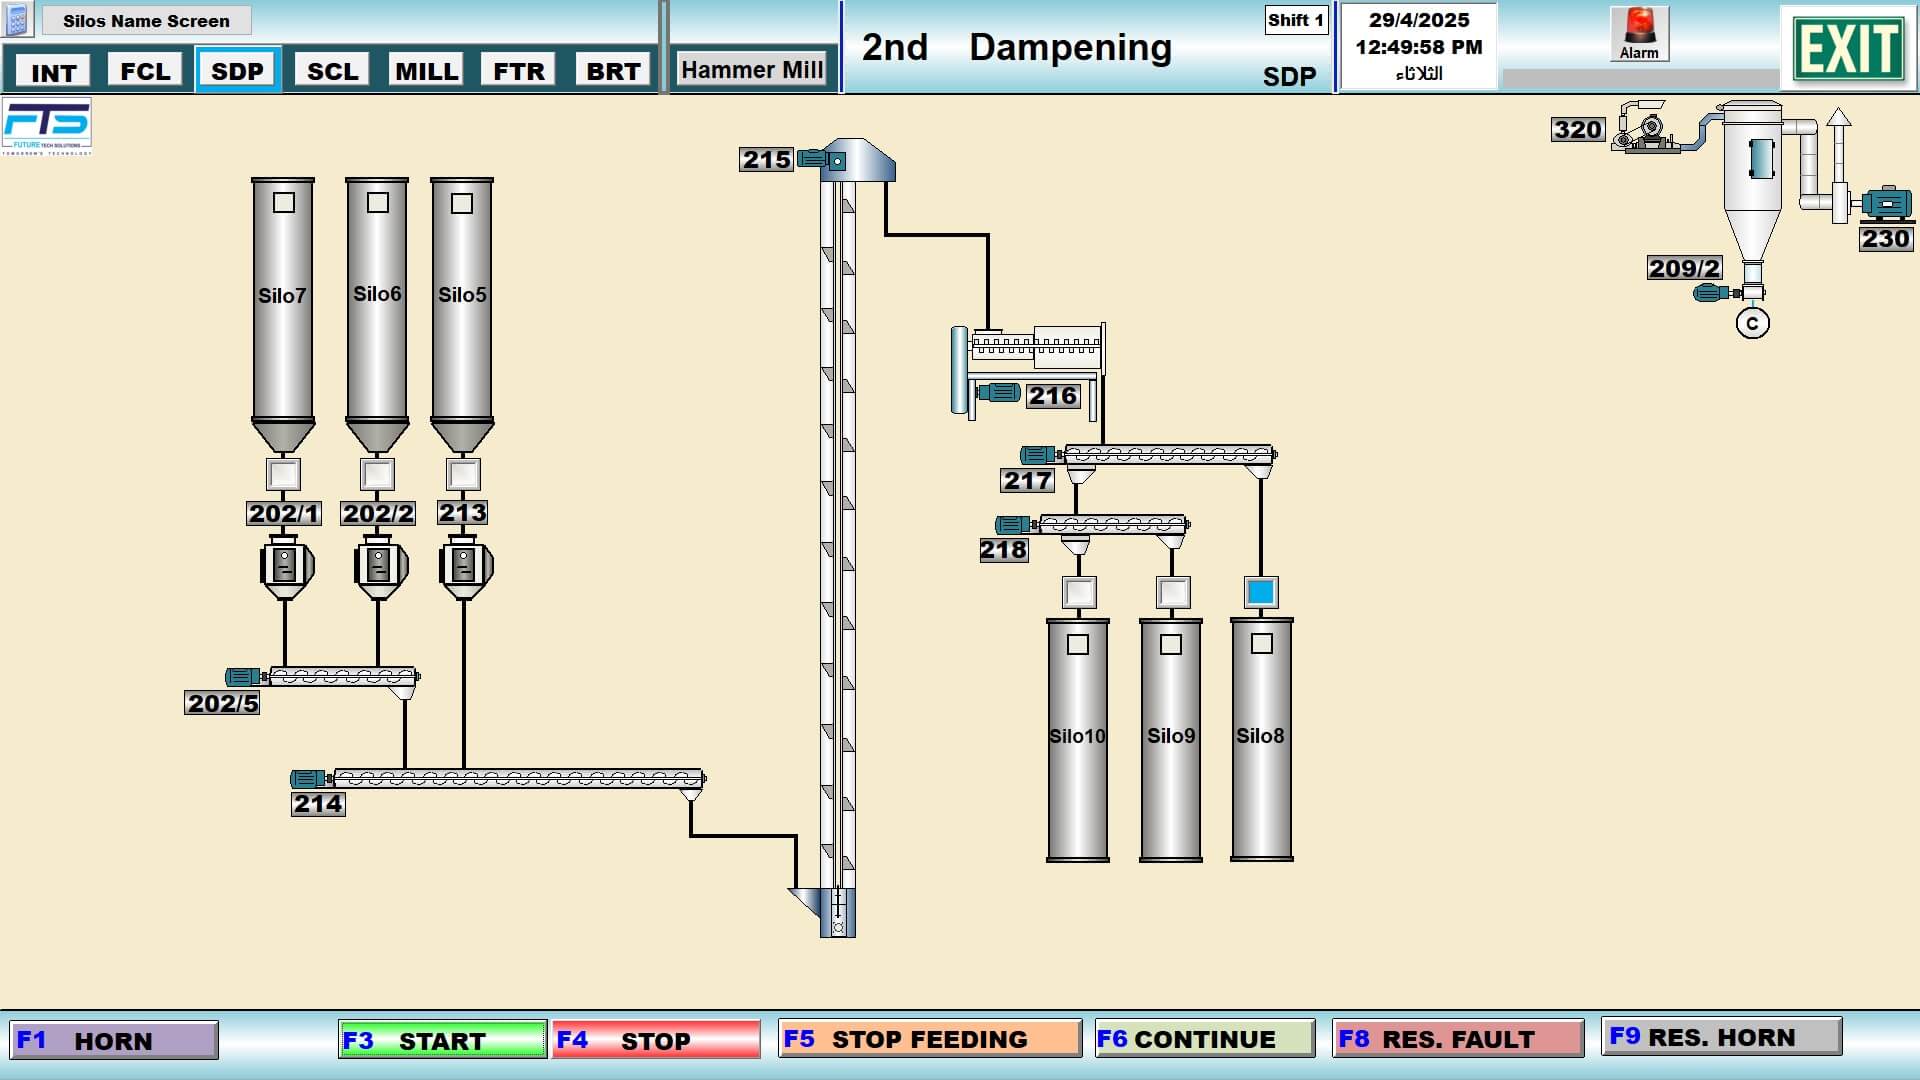Toggle the blue slide gate above Silo8
The image size is (1920, 1080).
(x=1261, y=592)
